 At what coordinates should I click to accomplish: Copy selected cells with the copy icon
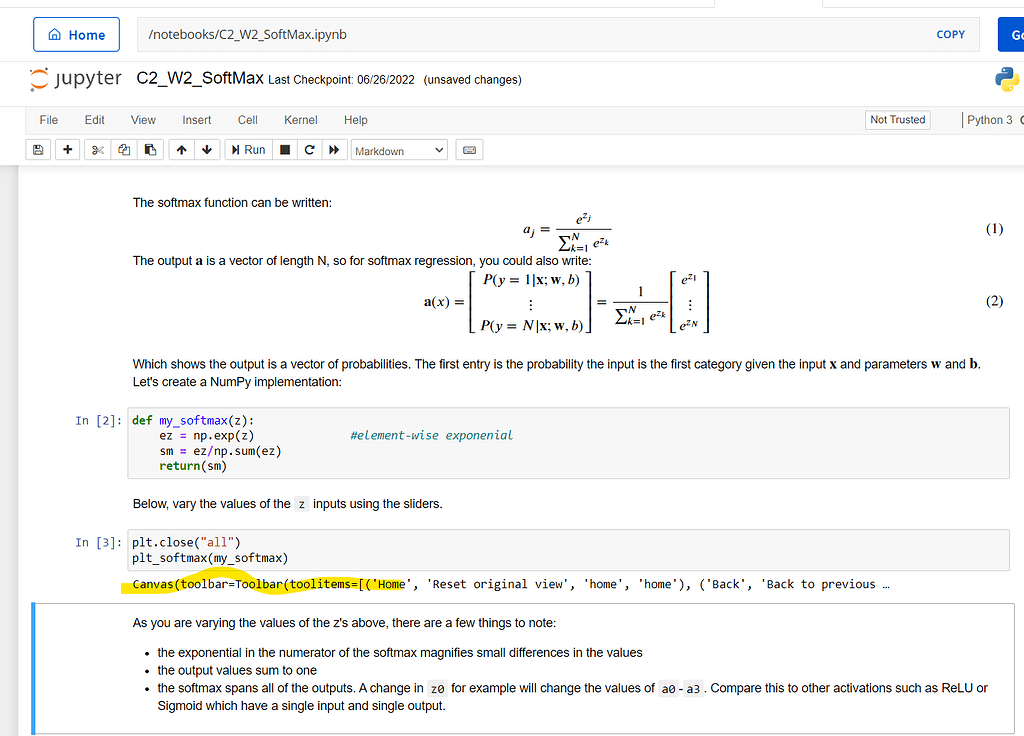pyautogui.click(x=123, y=149)
